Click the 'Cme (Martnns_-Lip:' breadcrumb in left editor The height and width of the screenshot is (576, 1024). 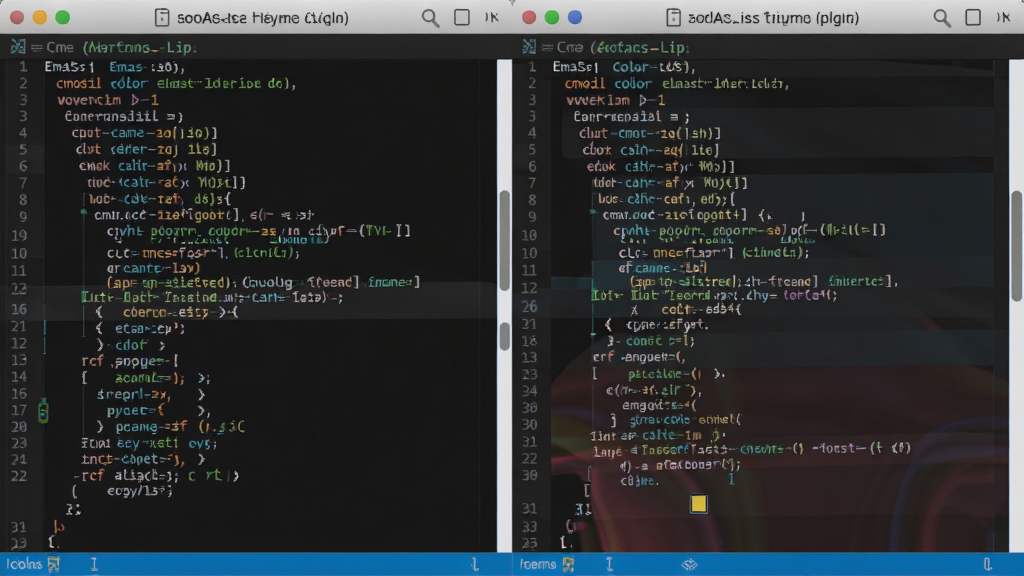(x=121, y=47)
